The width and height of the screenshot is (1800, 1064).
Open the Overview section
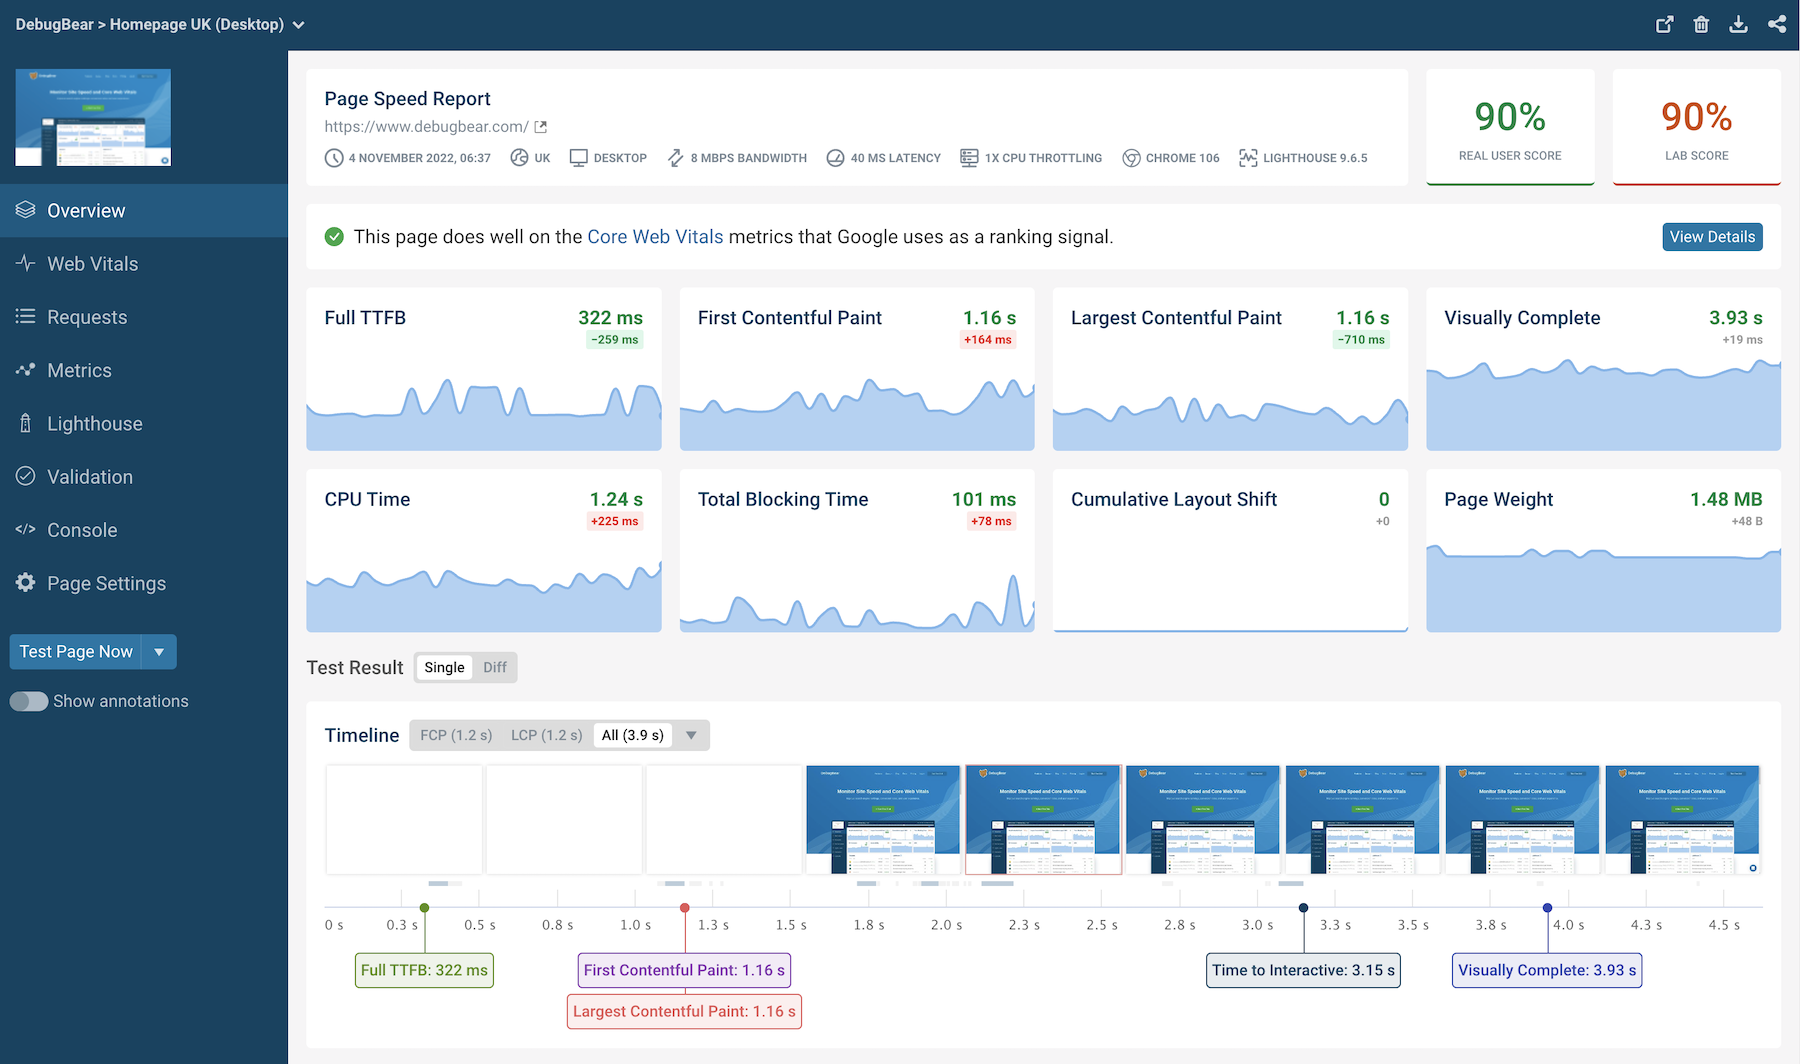144,210
